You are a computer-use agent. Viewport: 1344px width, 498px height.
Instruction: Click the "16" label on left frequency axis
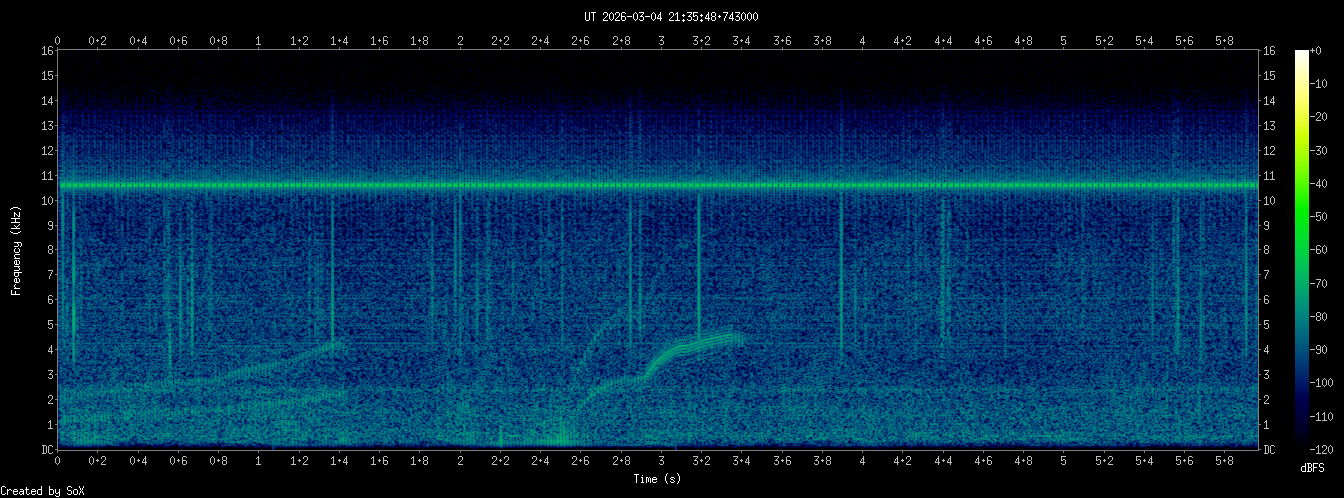pos(46,50)
